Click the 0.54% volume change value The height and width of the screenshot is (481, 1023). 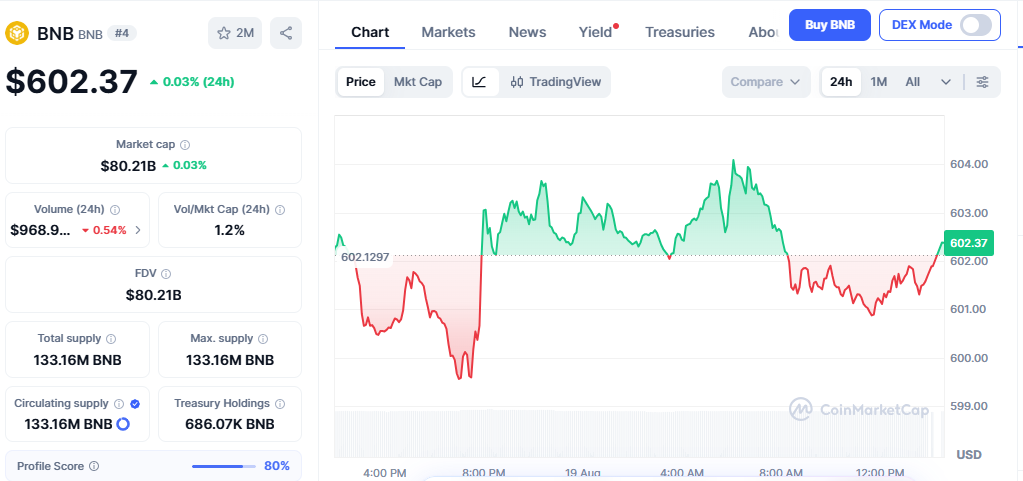coord(104,230)
